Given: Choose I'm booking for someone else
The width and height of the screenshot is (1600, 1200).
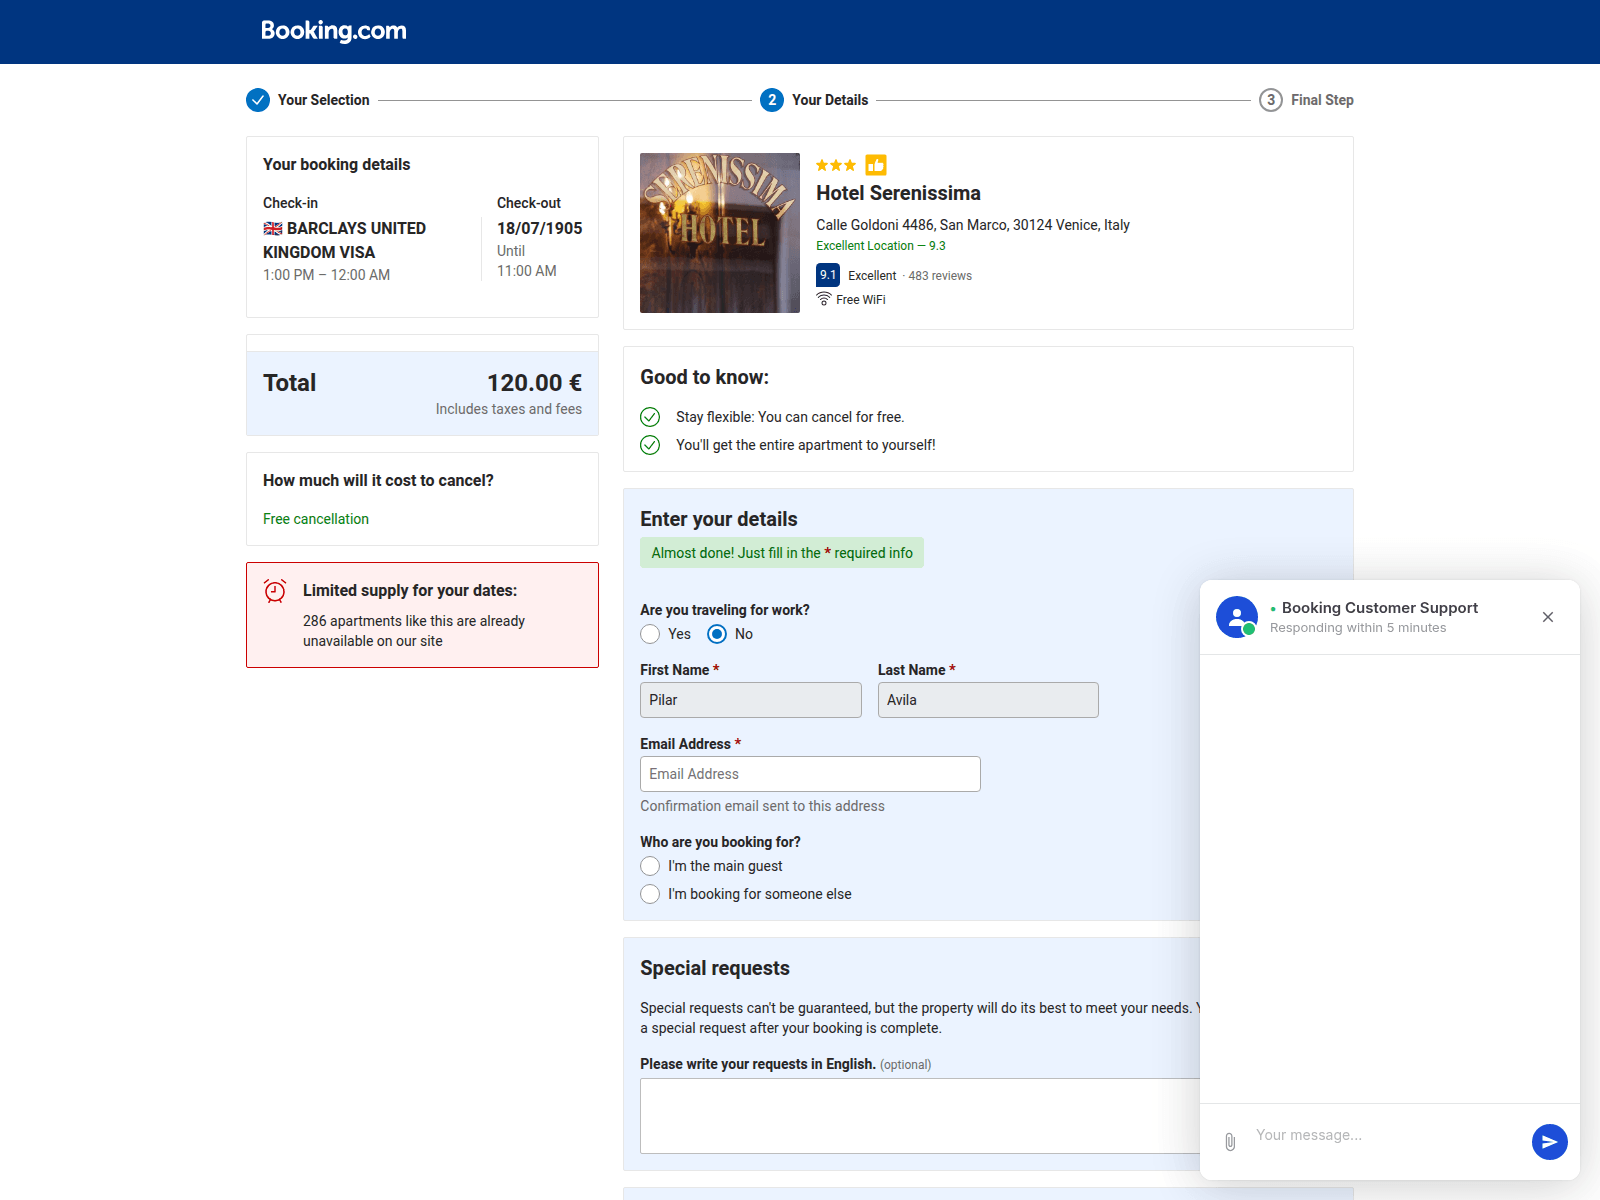Looking at the screenshot, I should click(x=650, y=894).
